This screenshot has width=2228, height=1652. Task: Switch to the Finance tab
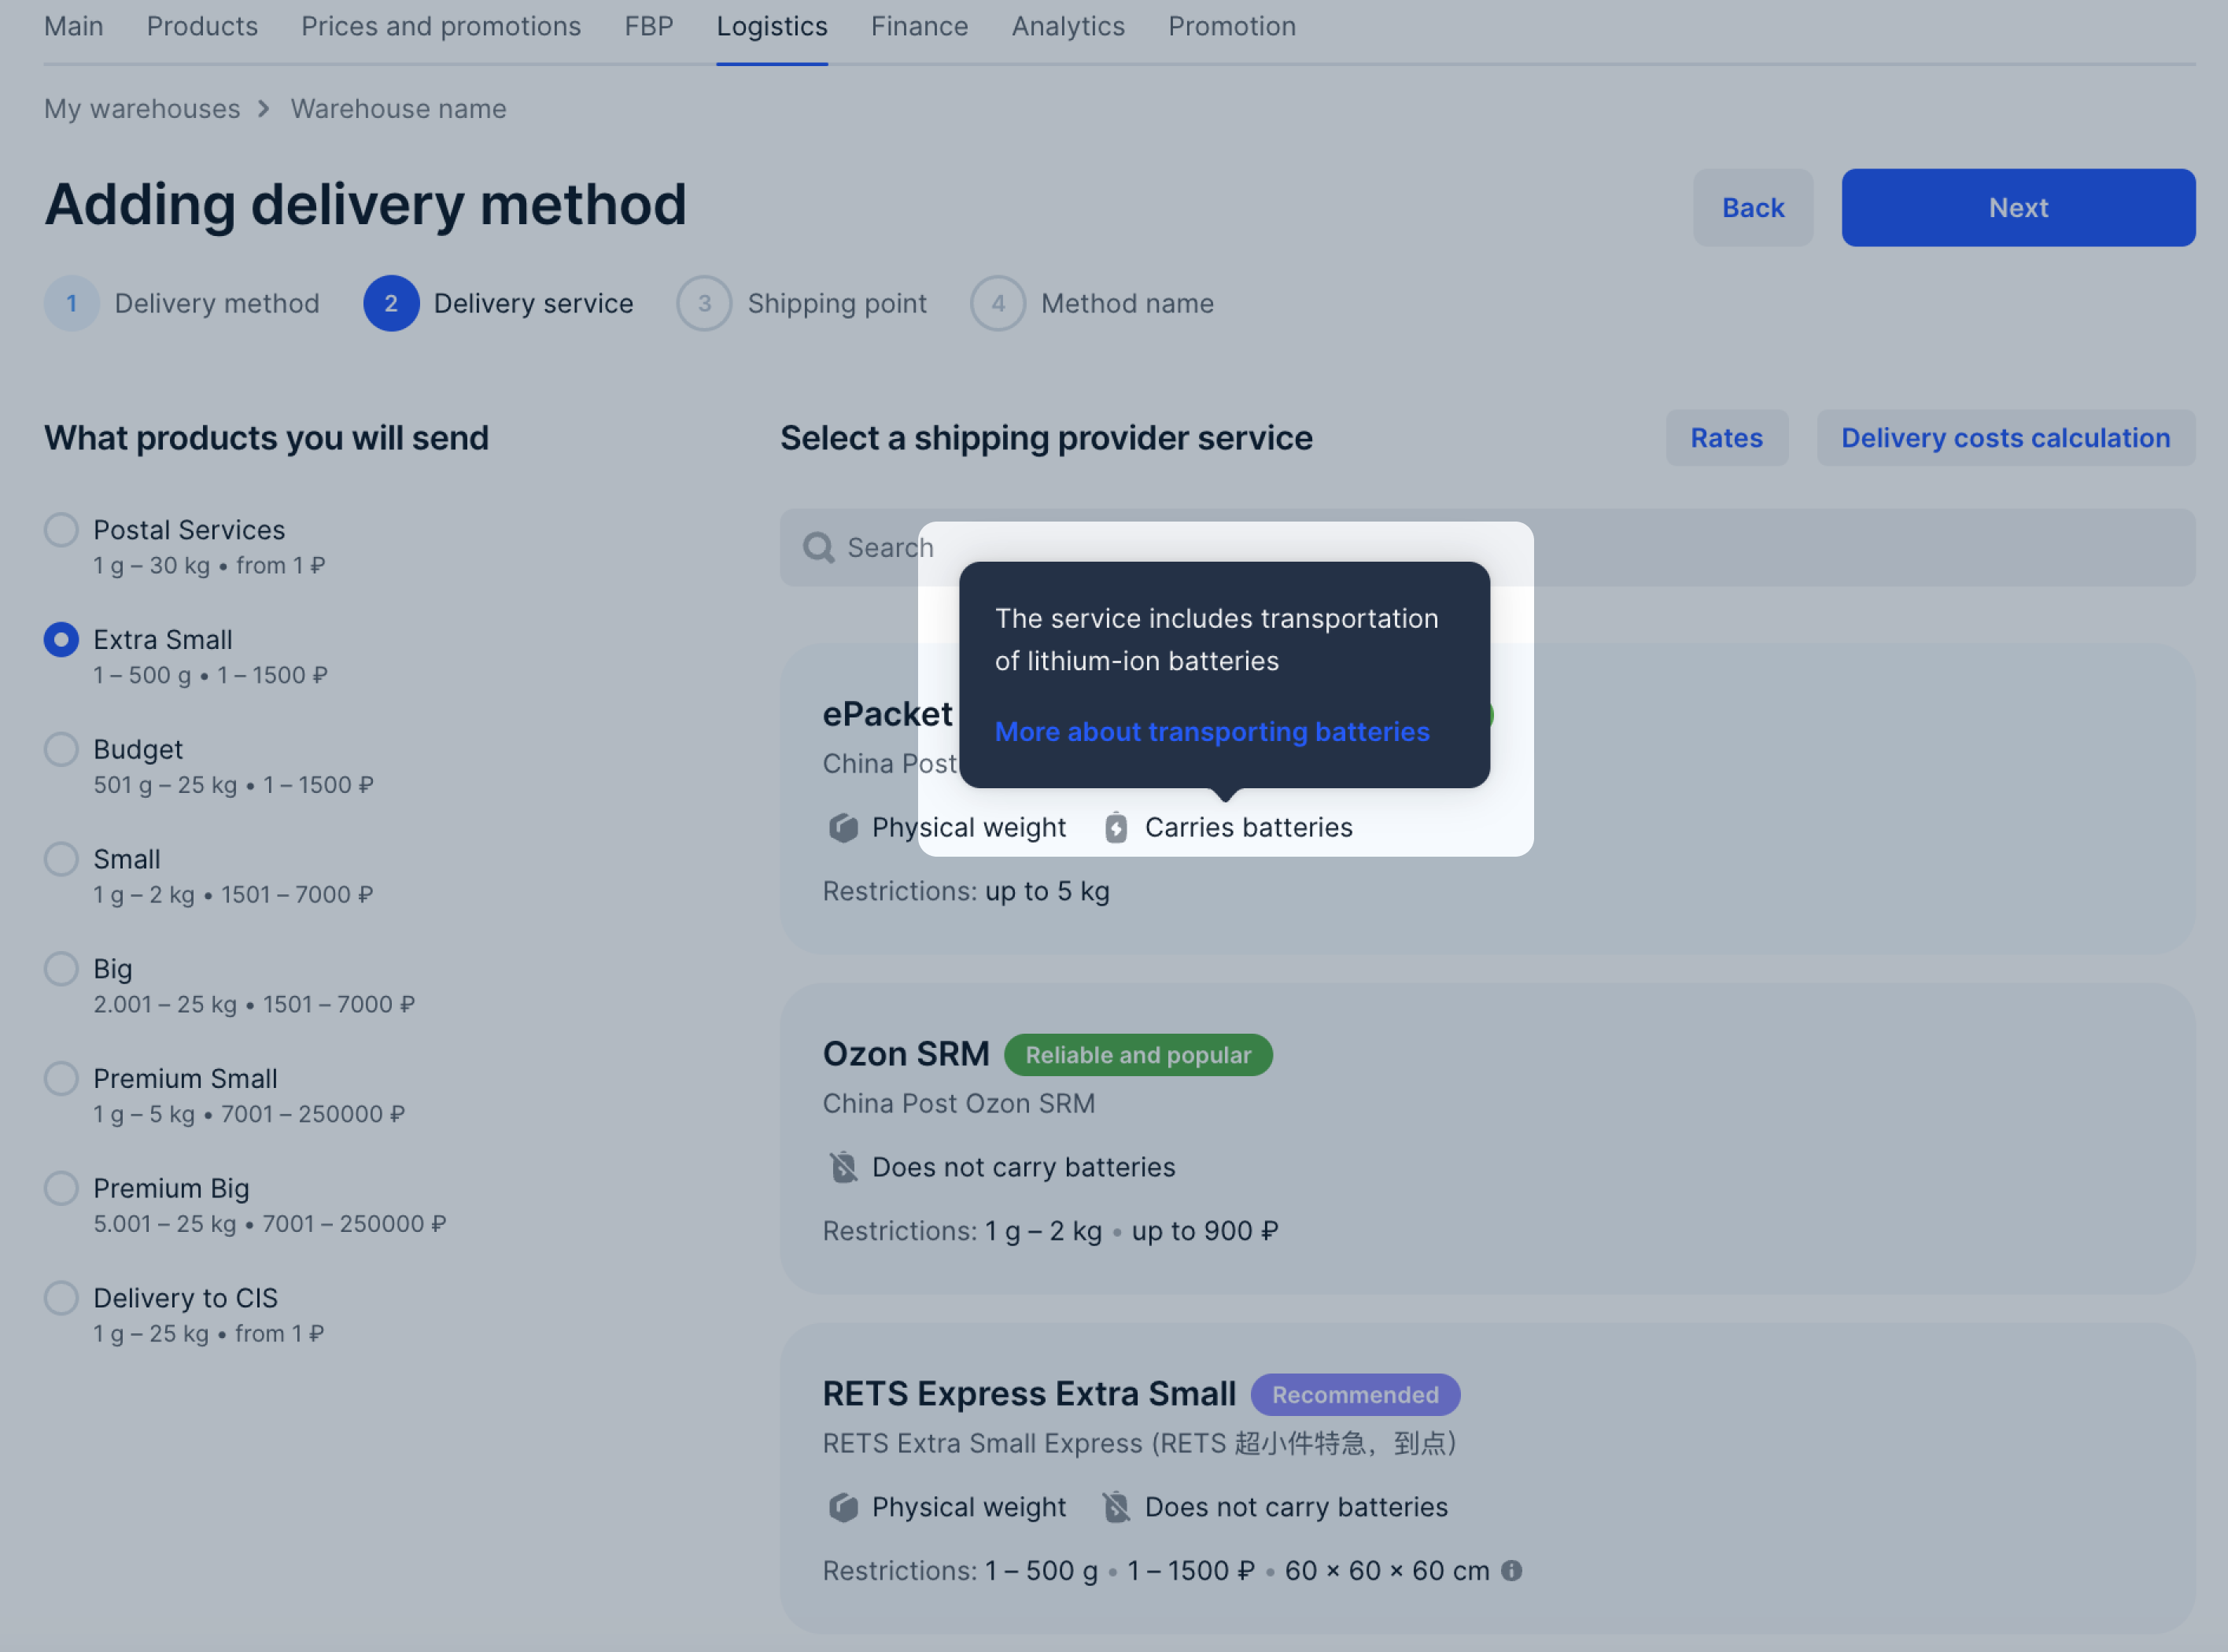coord(919,26)
